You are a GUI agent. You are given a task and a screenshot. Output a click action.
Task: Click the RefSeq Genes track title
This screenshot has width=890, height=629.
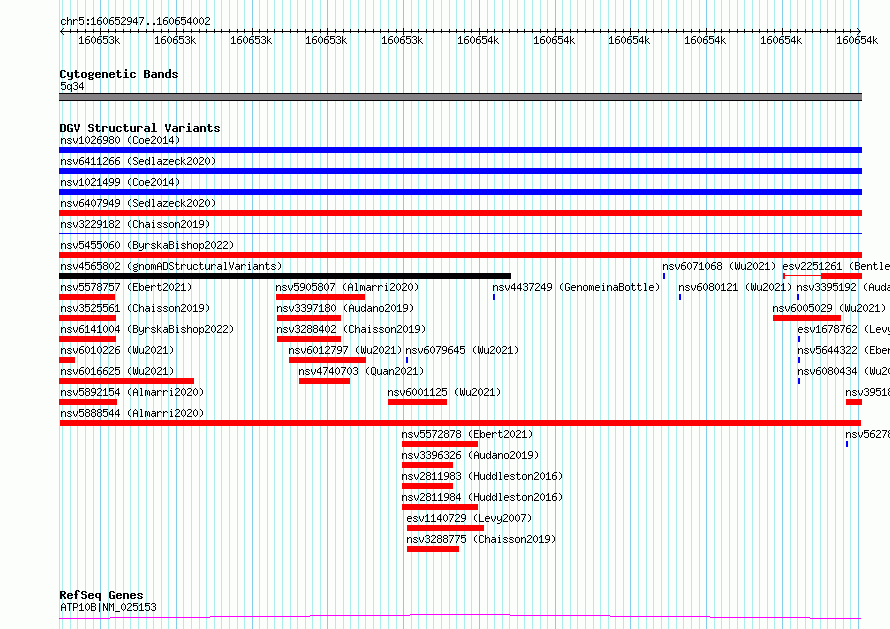tap(101, 595)
